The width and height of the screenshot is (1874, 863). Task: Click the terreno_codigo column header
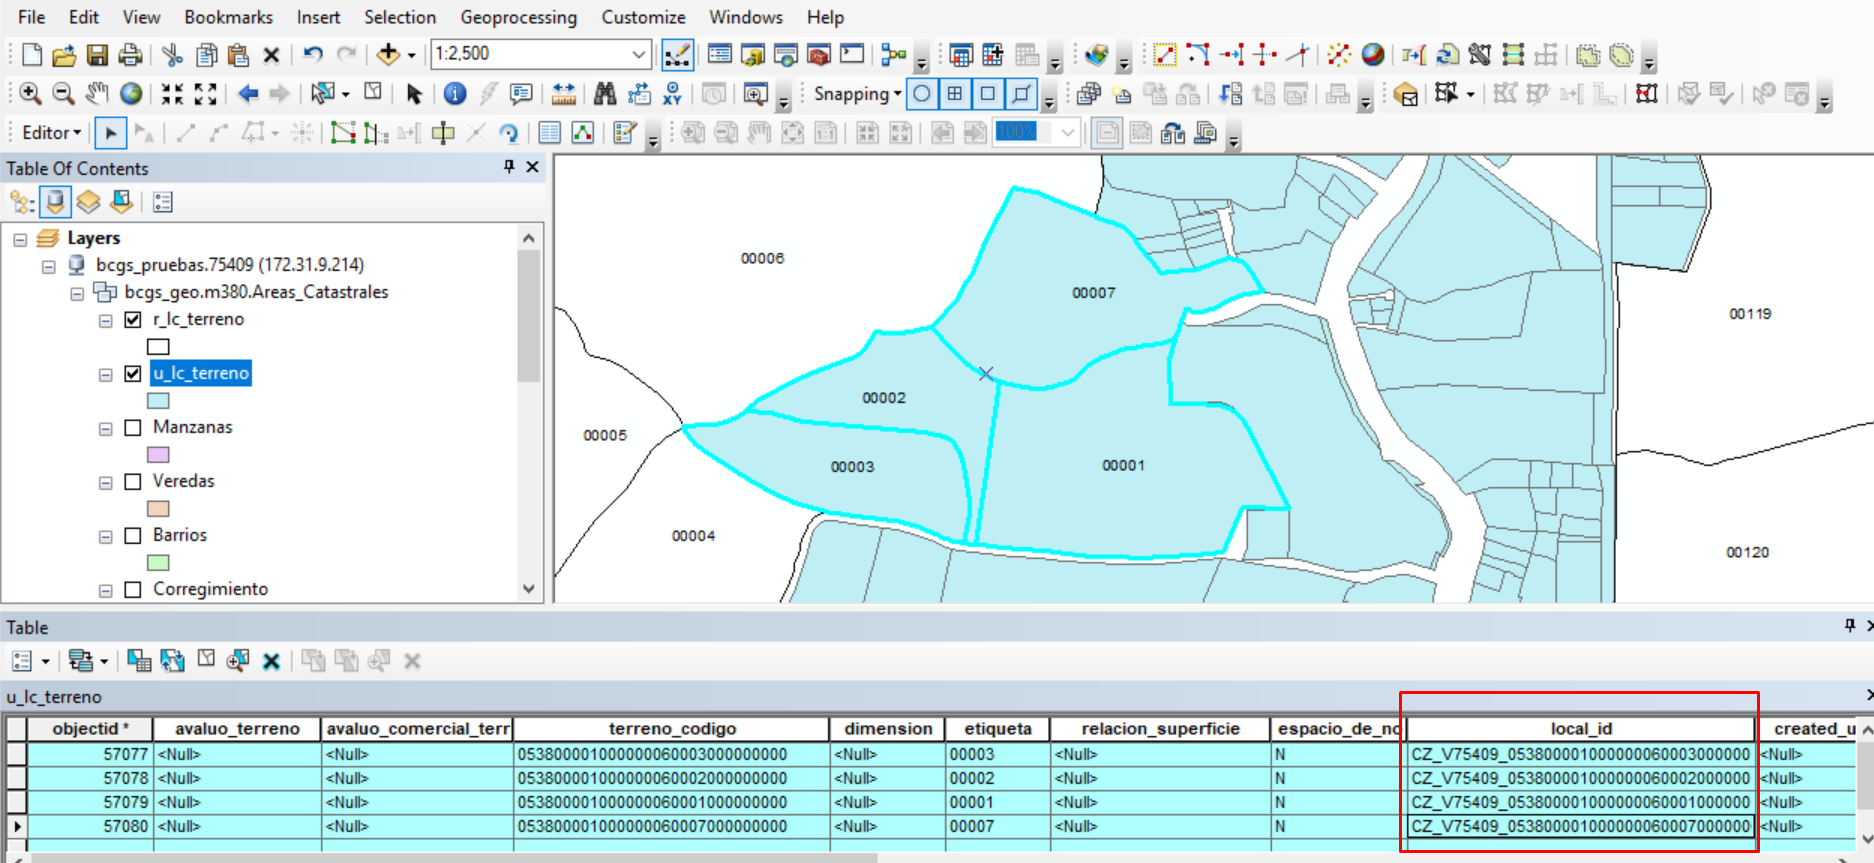pos(671,729)
